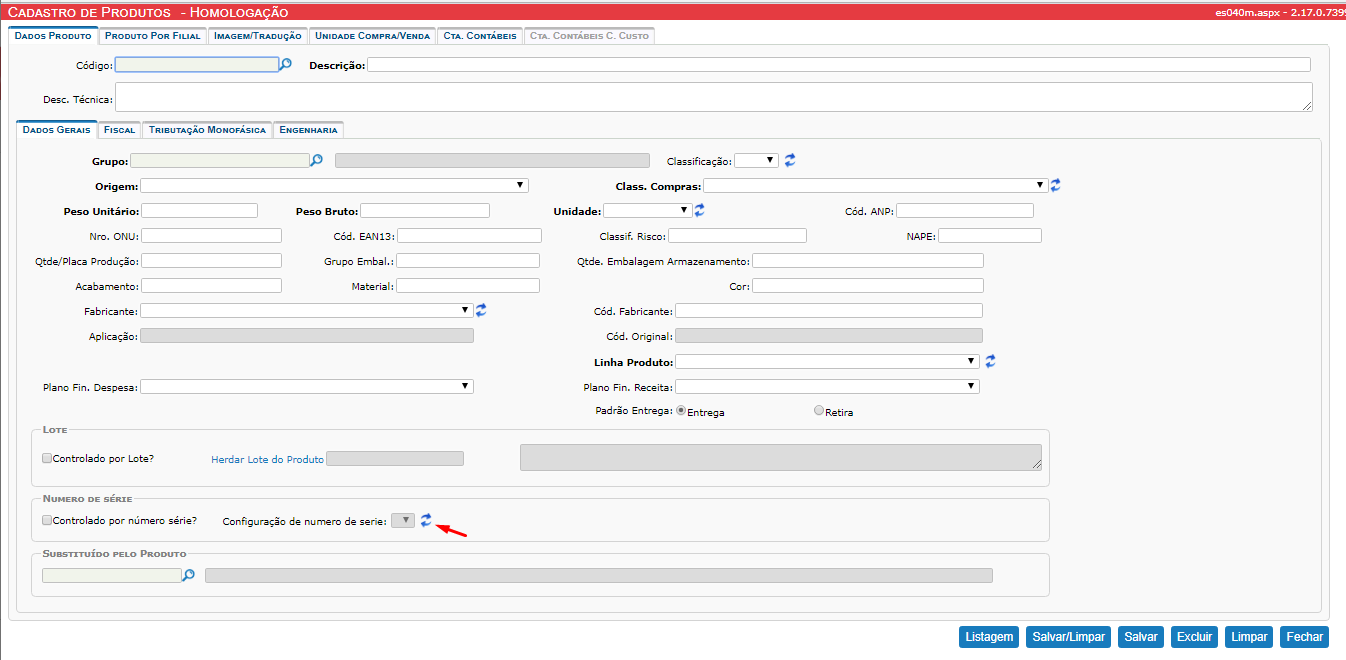Focus the Qtde. Embalagem Armazenamento field
Screen dimensions: 1346x660
pyautogui.click(x=868, y=260)
